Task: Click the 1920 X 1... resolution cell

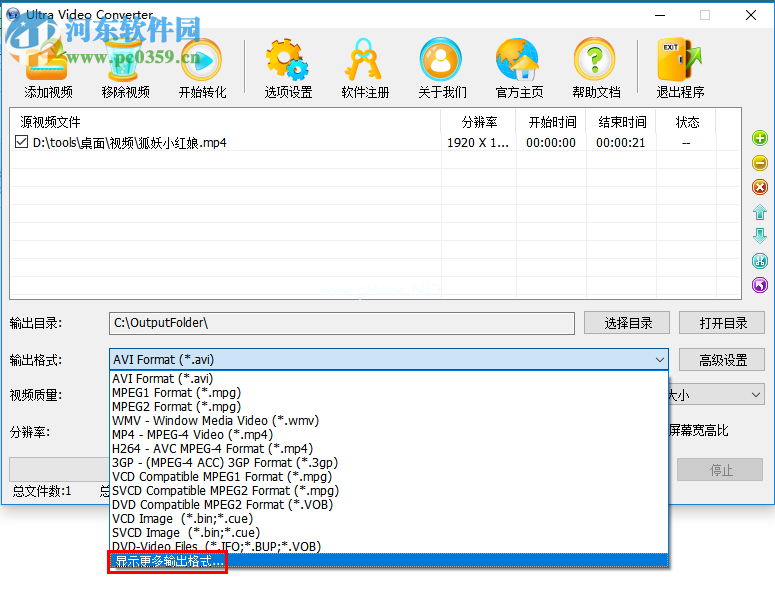Action: (x=477, y=143)
